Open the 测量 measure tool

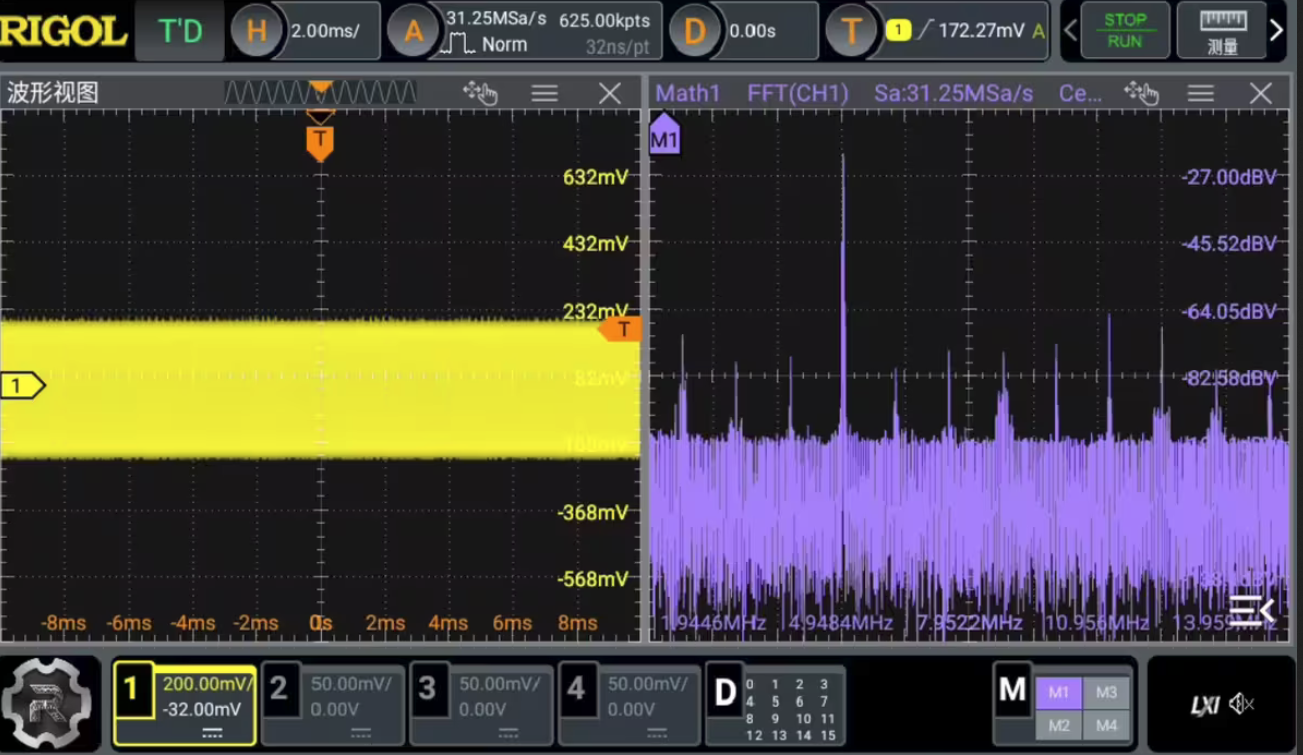point(1222,31)
